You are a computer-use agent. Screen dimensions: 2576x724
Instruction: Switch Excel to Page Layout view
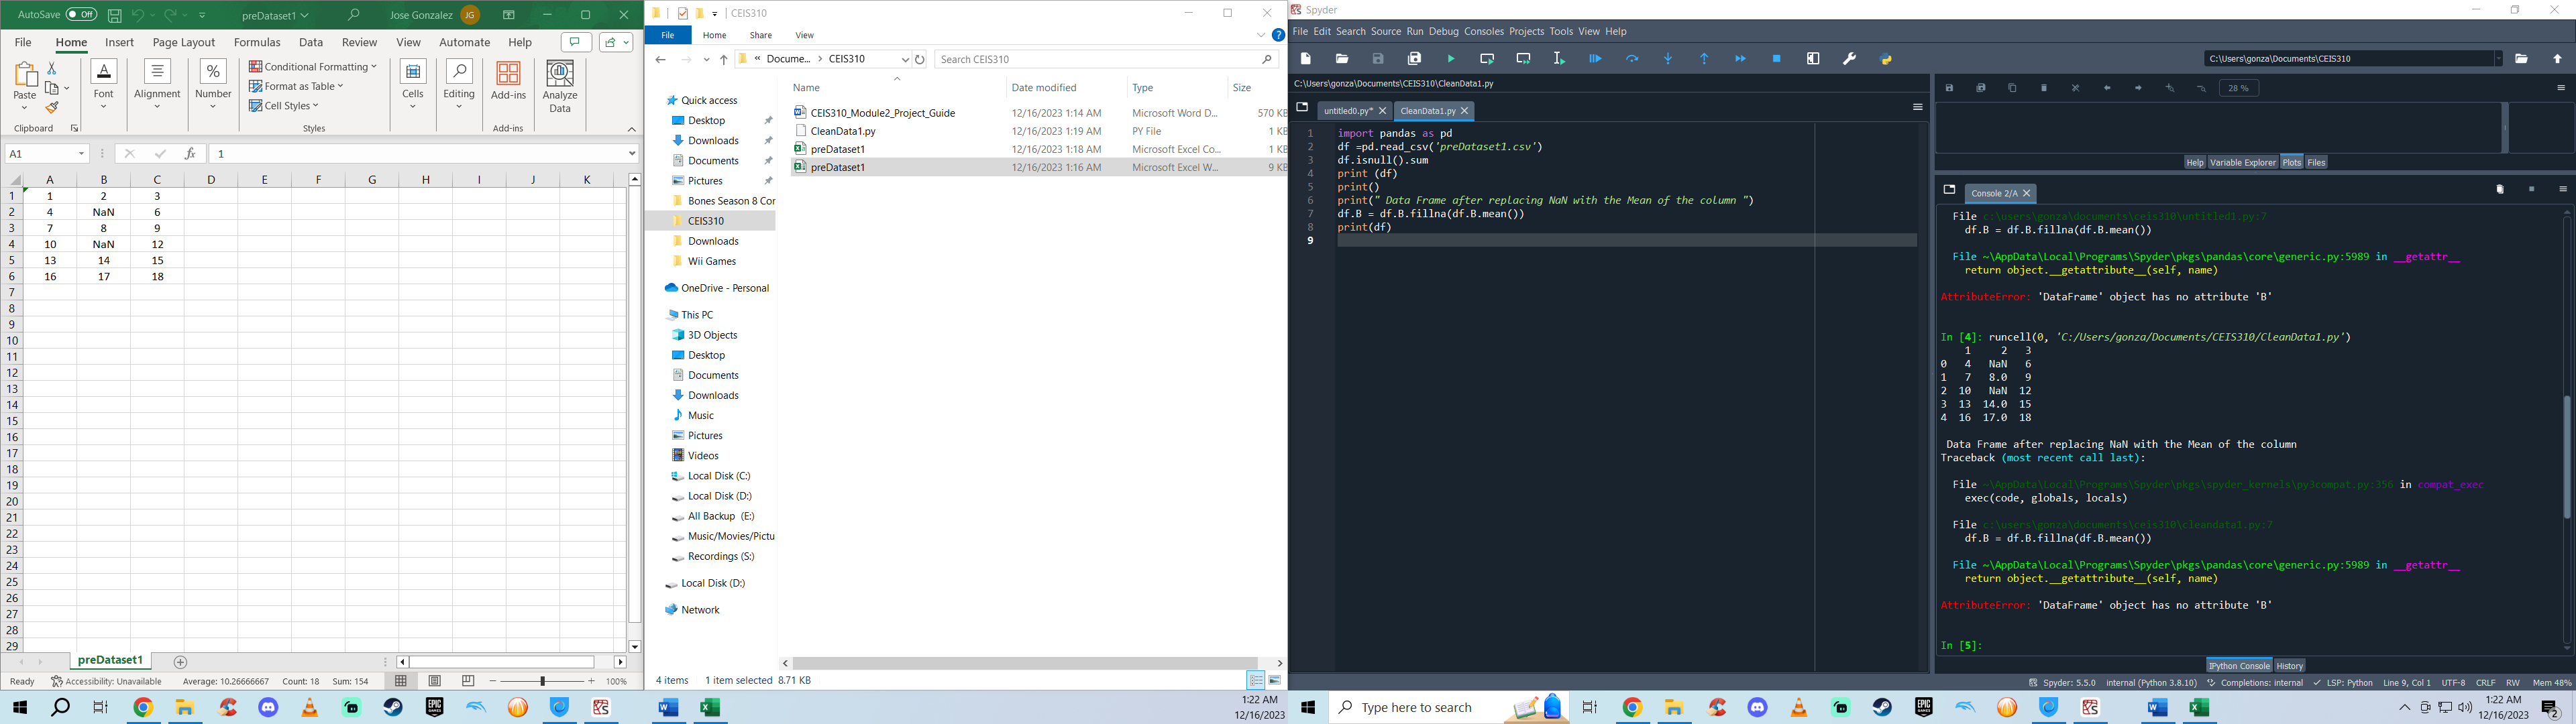[x=435, y=681]
